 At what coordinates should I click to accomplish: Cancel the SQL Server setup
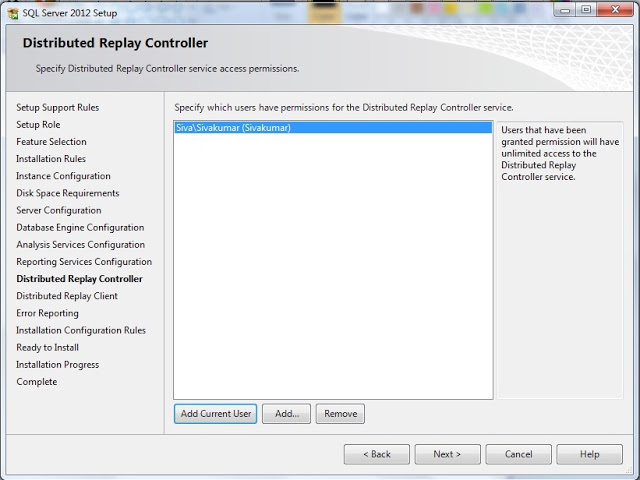(518, 454)
